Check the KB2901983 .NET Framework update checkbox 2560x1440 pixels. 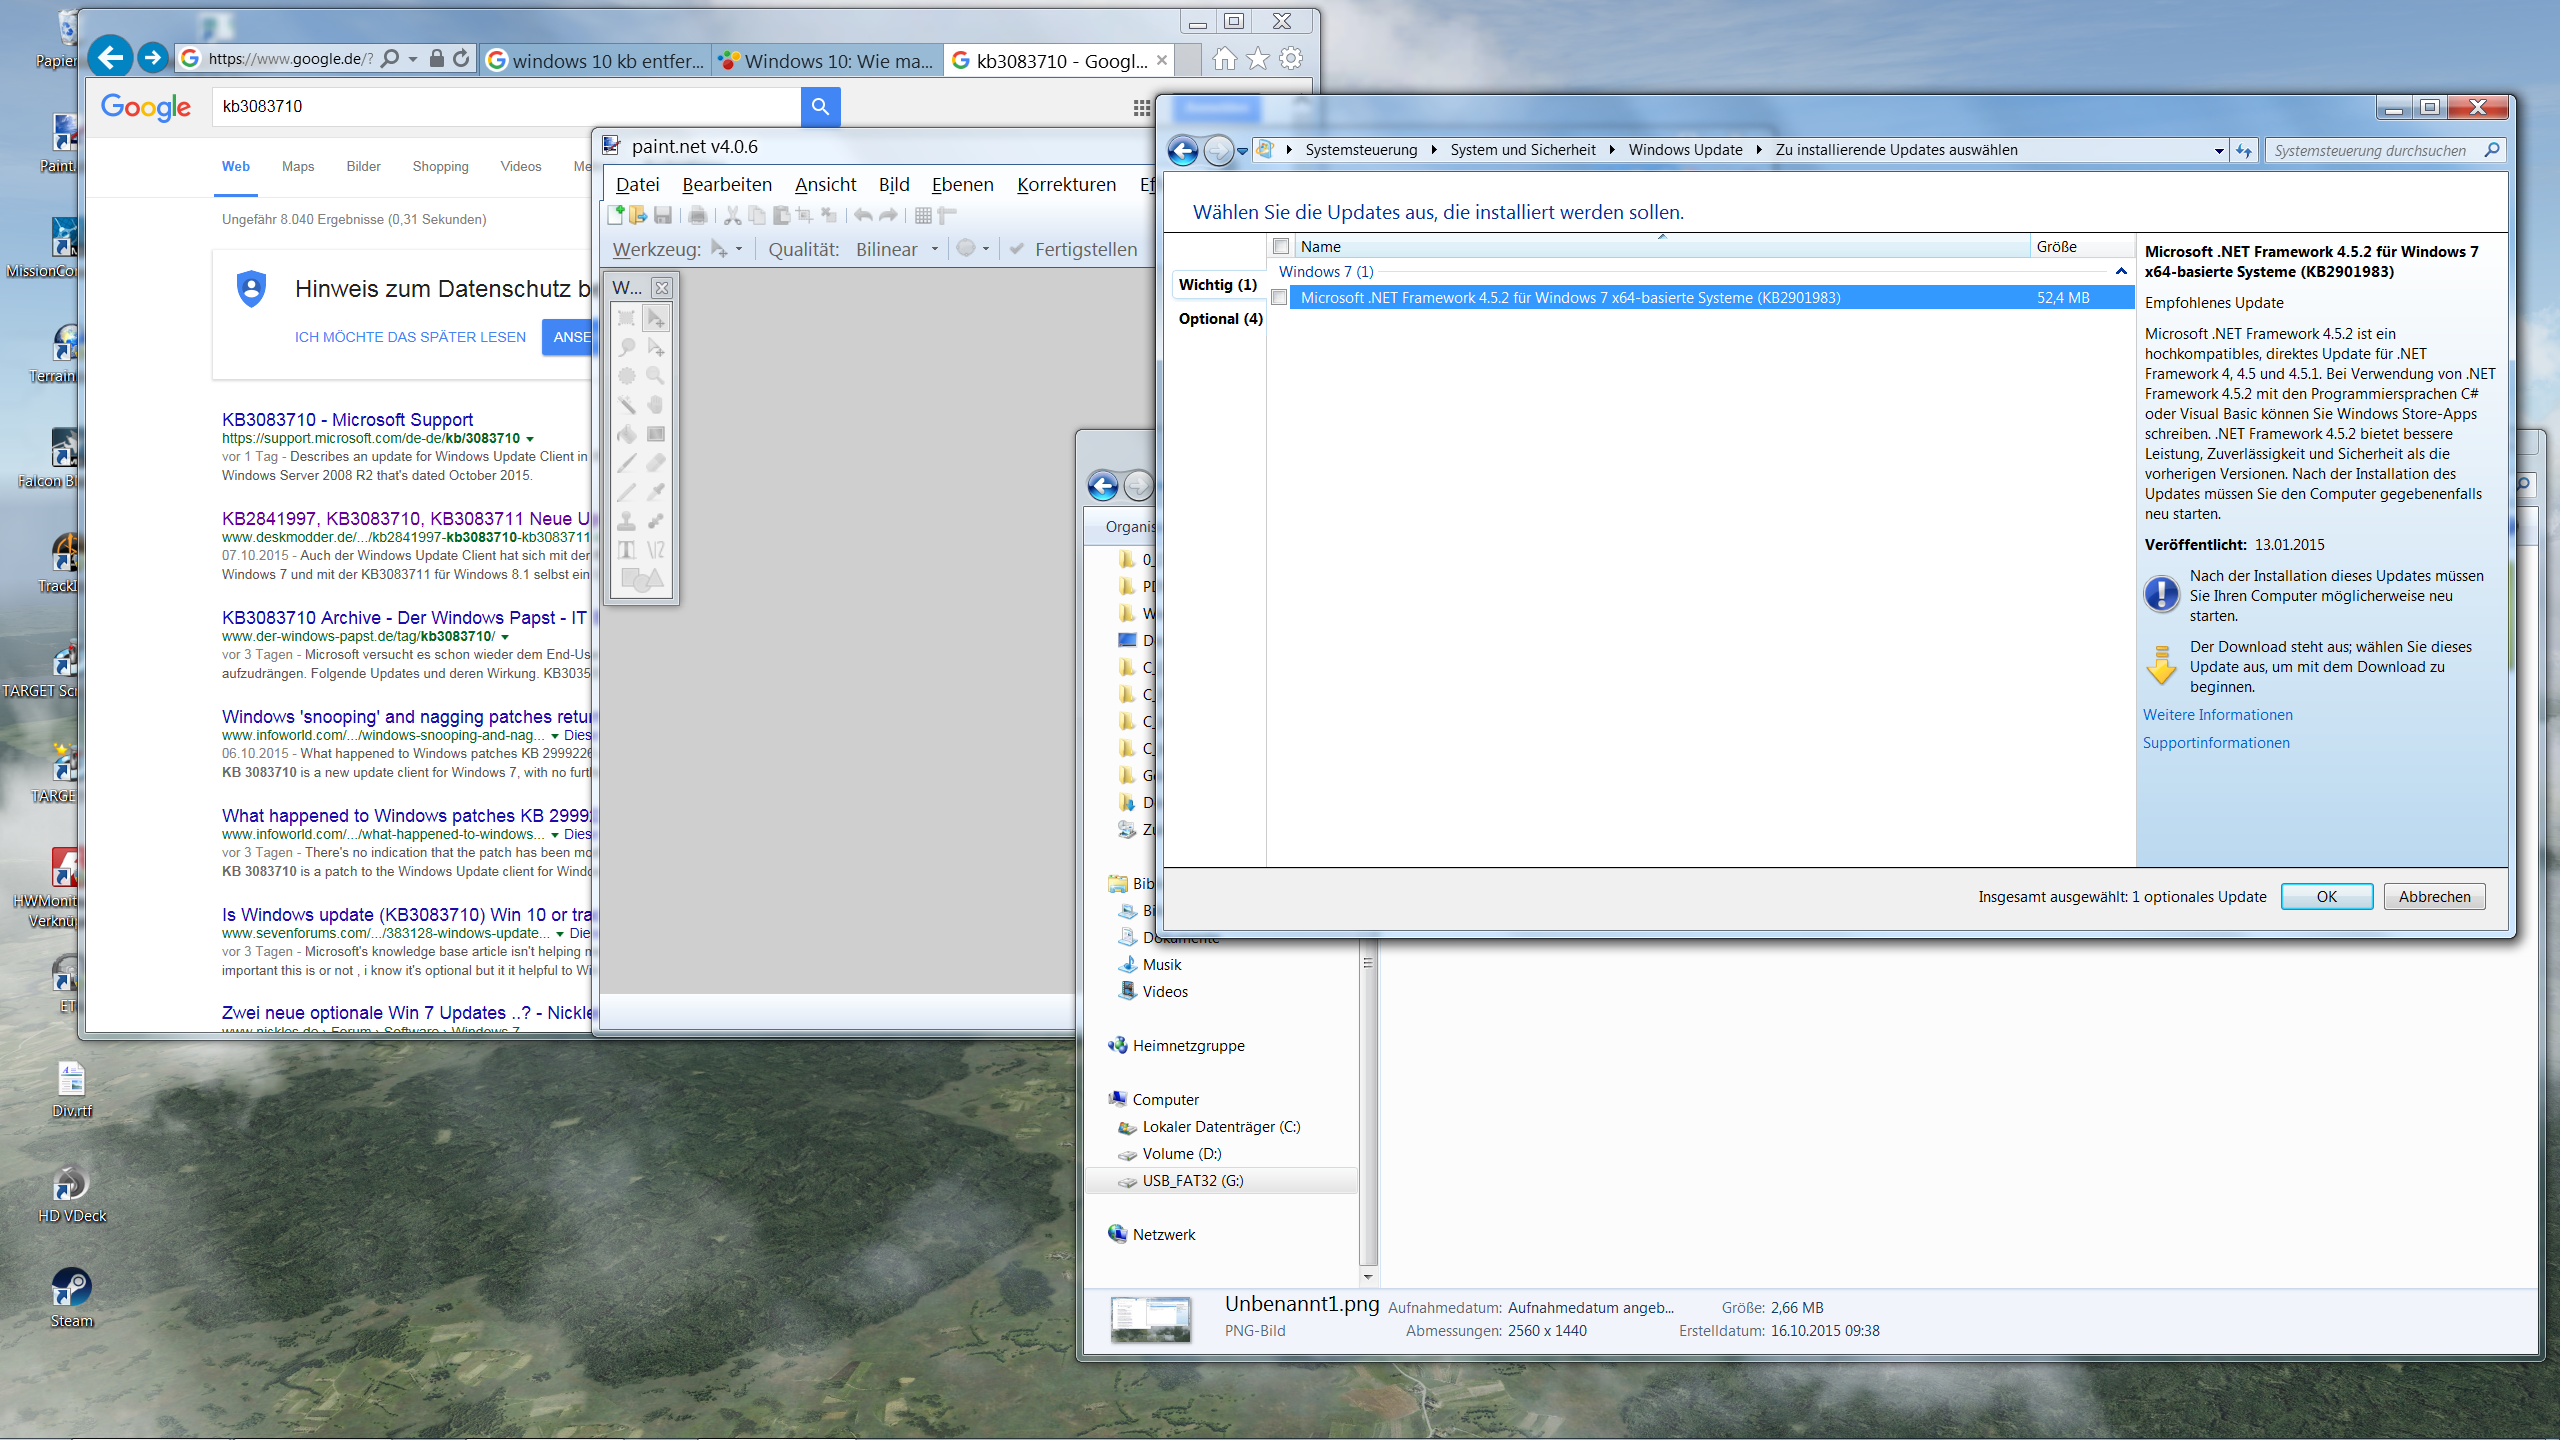point(1281,297)
